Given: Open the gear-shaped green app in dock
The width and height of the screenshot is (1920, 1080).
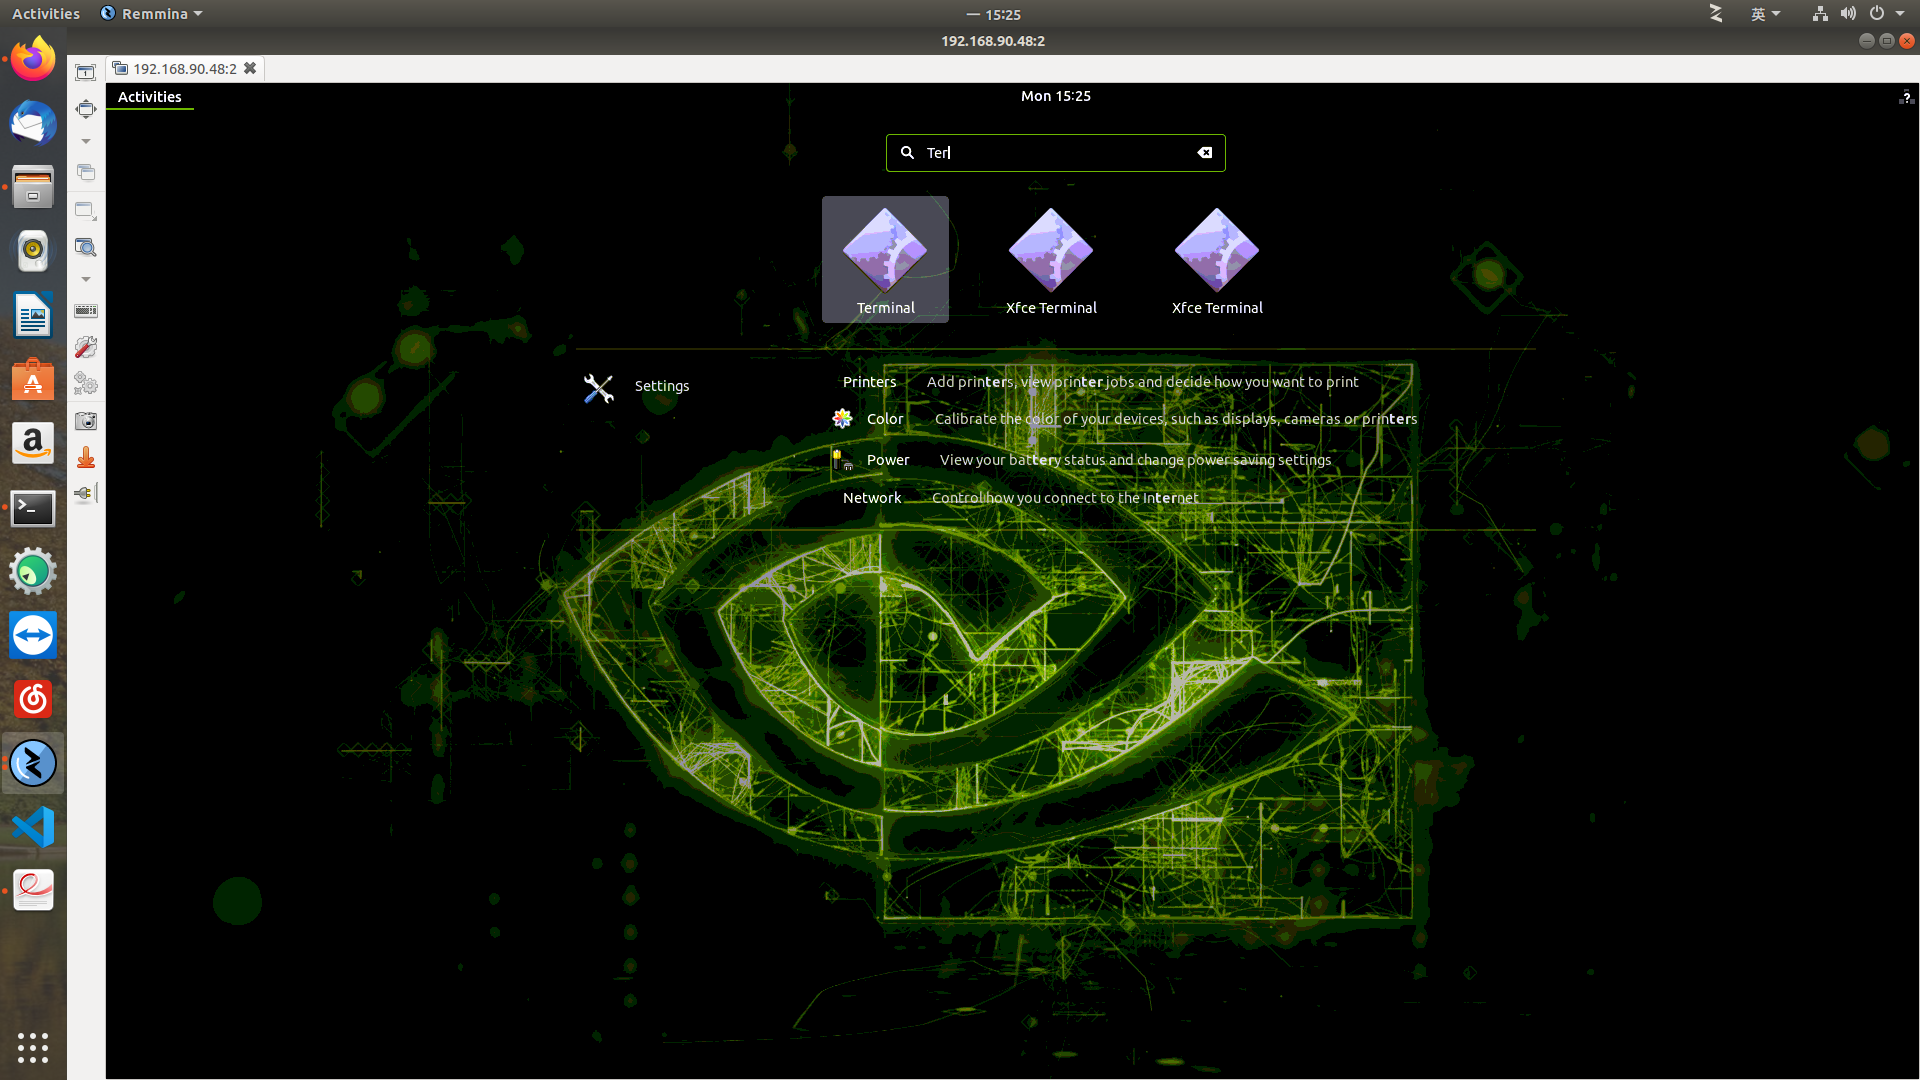Looking at the screenshot, I should point(33,572).
